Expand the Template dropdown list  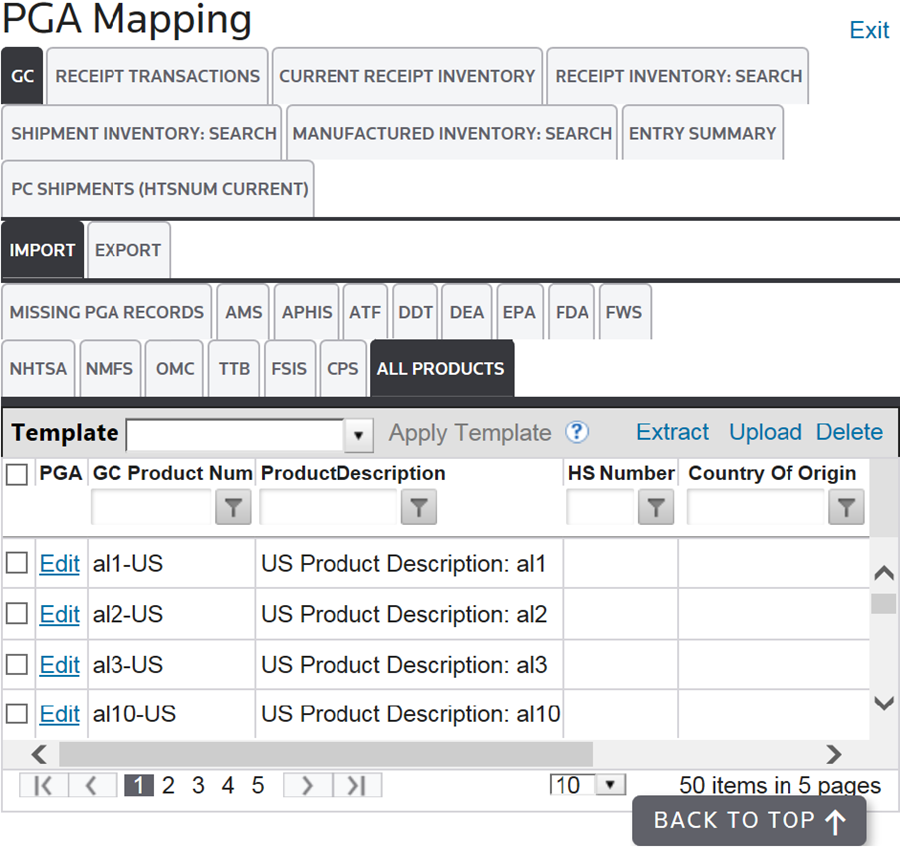pos(359,436)
